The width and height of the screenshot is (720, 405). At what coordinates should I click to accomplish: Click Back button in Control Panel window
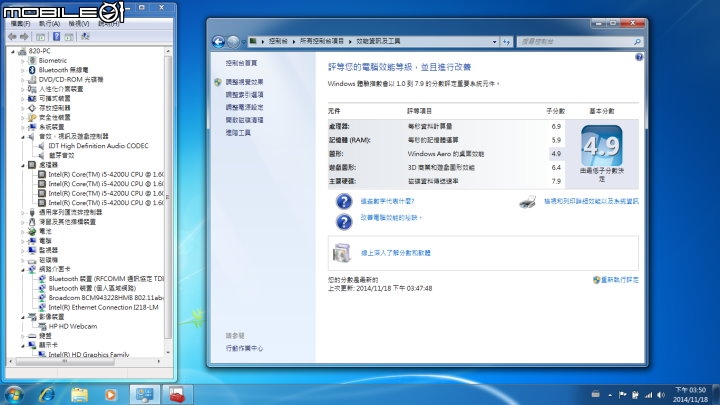pos(219,42)
